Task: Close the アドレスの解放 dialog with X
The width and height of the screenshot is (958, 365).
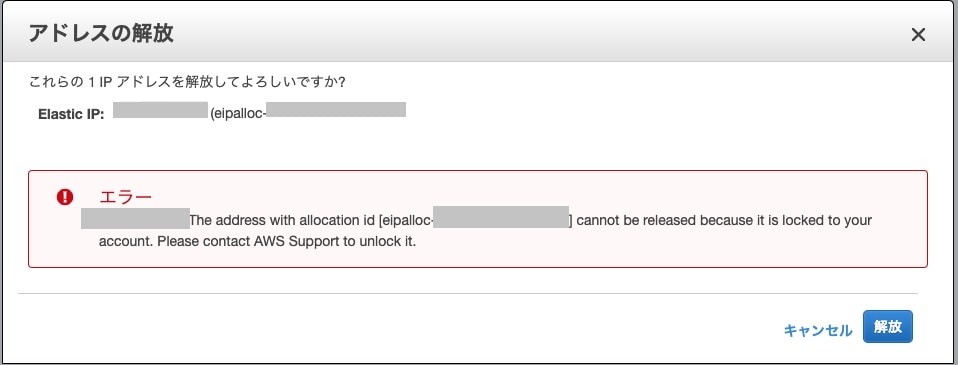Action: tap(918, 35)
